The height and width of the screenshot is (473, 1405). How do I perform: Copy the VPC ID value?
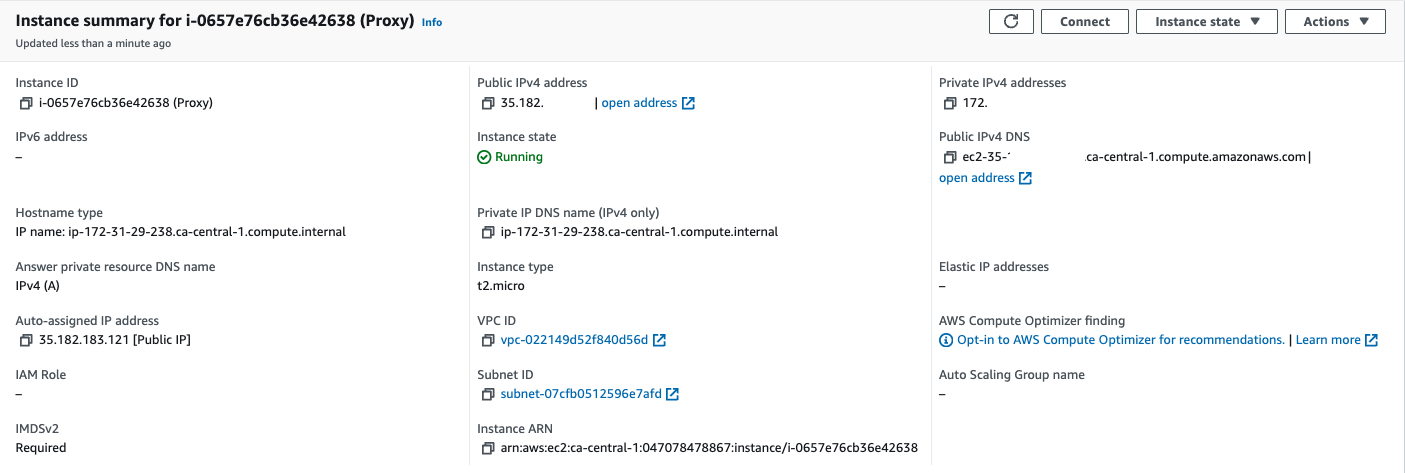click(x=488, y=341)
